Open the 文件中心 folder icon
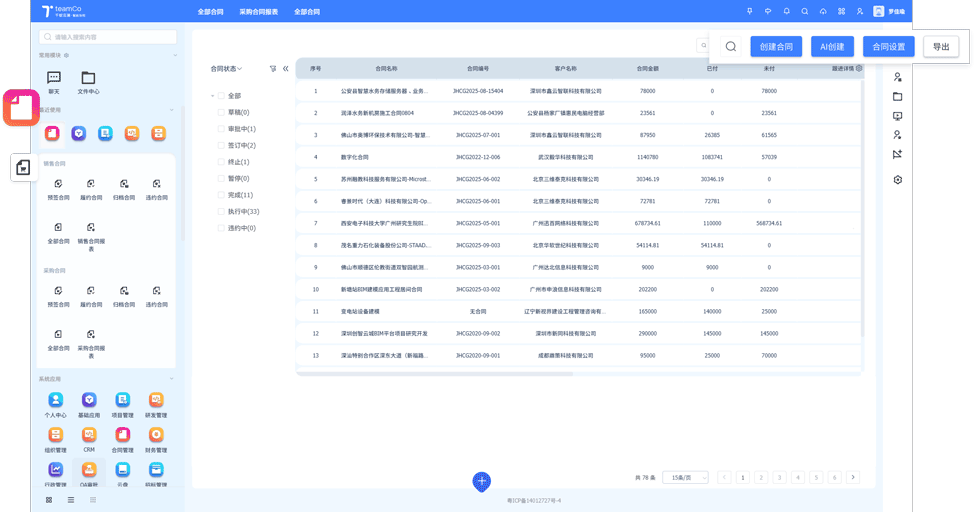 coord(88,78)
